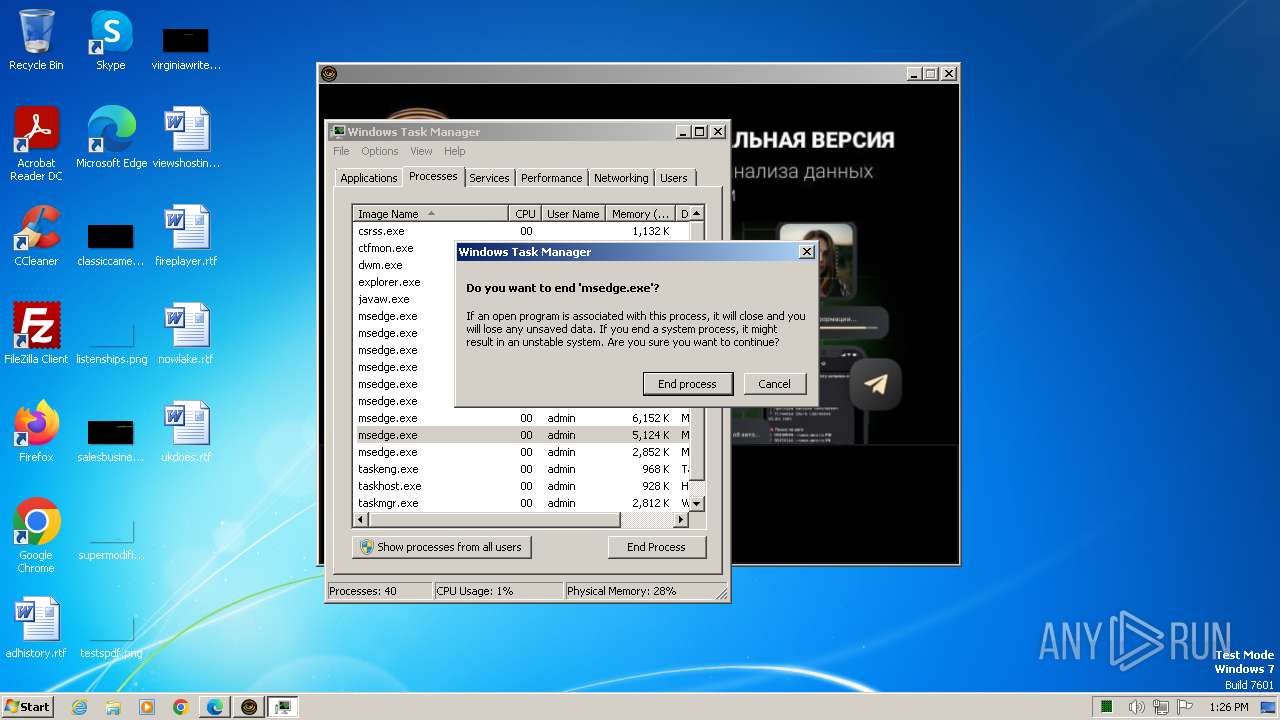Click the End Process button in Task Manager
Screen dimensions: 1280x720
(656, 547)
